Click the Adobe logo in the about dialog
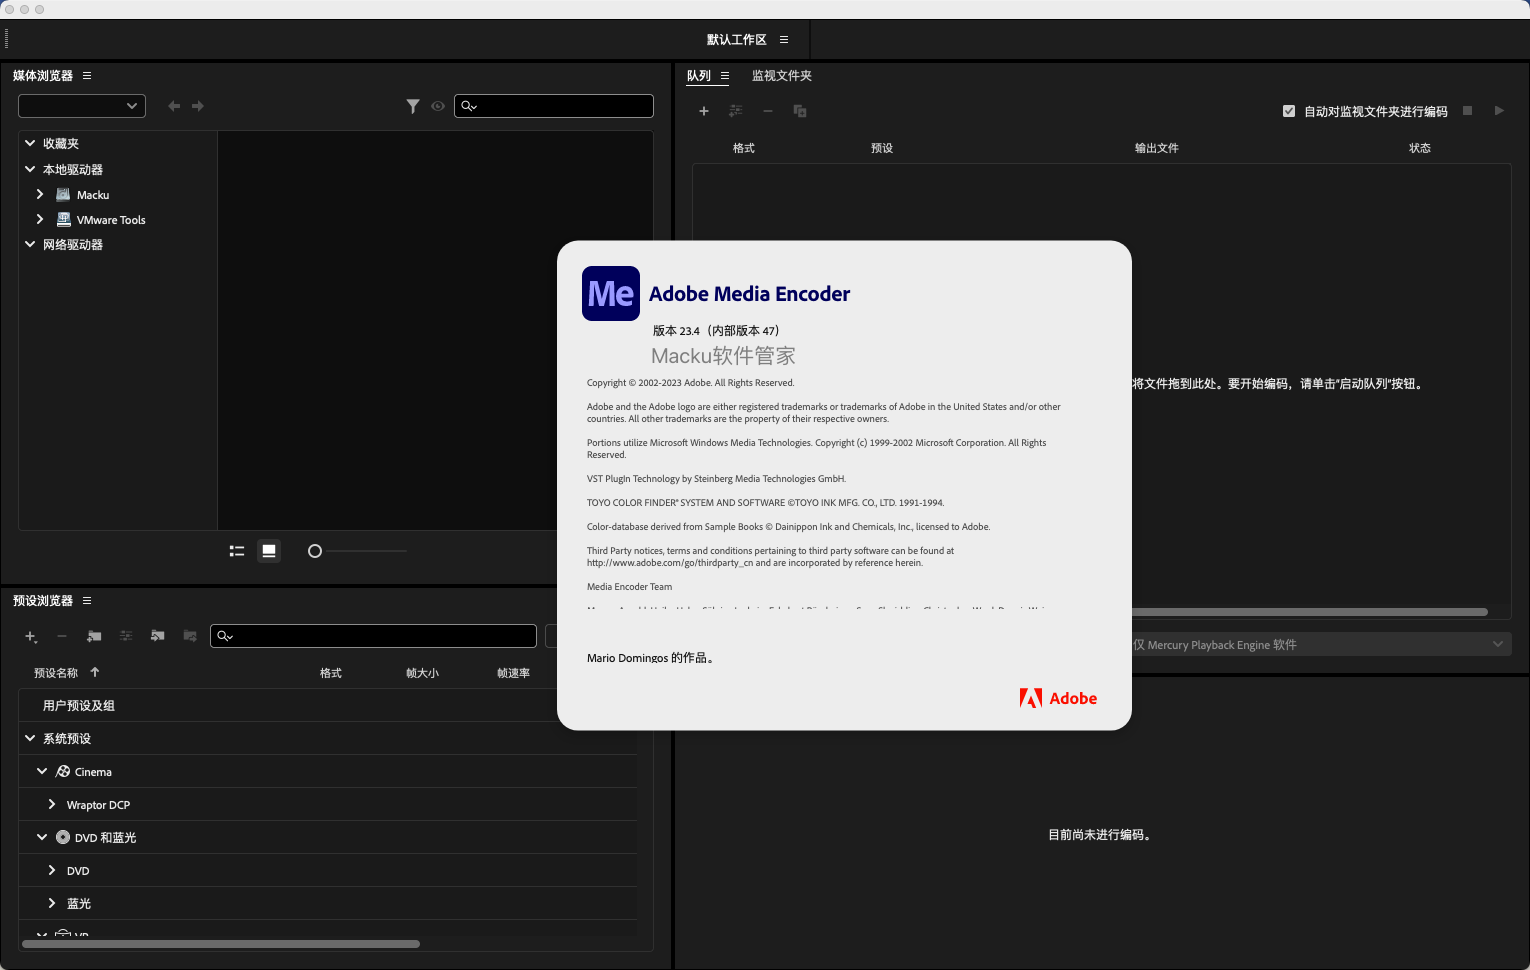The image size is (1530, 970). coord(1058,698)
